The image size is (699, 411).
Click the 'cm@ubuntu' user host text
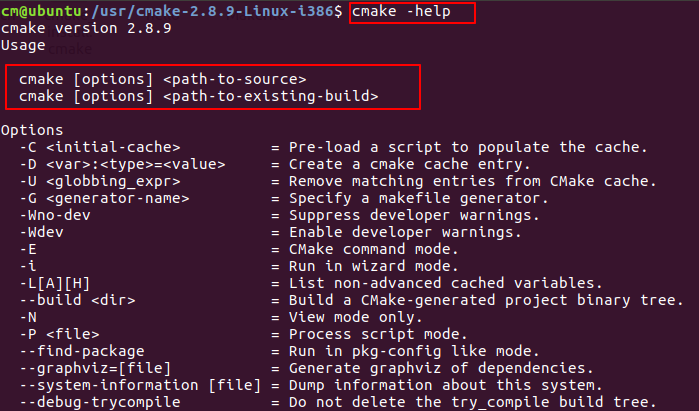point(41,11)
